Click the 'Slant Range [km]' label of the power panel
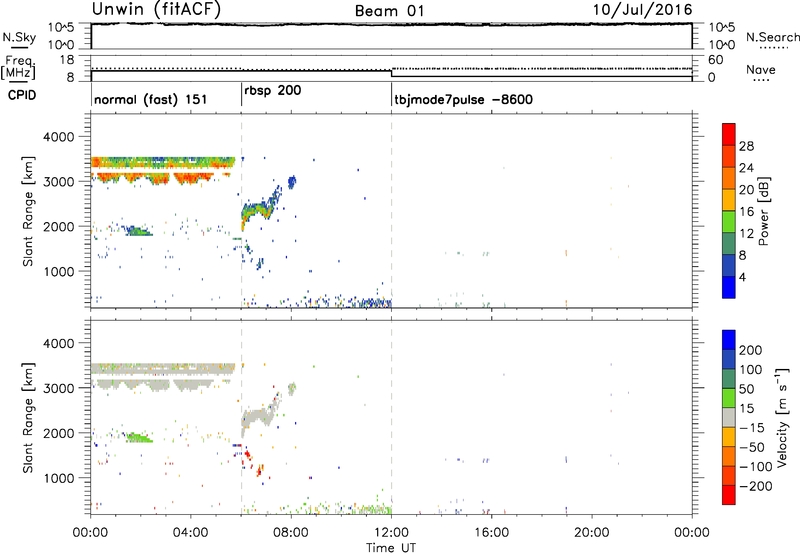This screenshot has height=554, width=800. [x=28, y=211]
